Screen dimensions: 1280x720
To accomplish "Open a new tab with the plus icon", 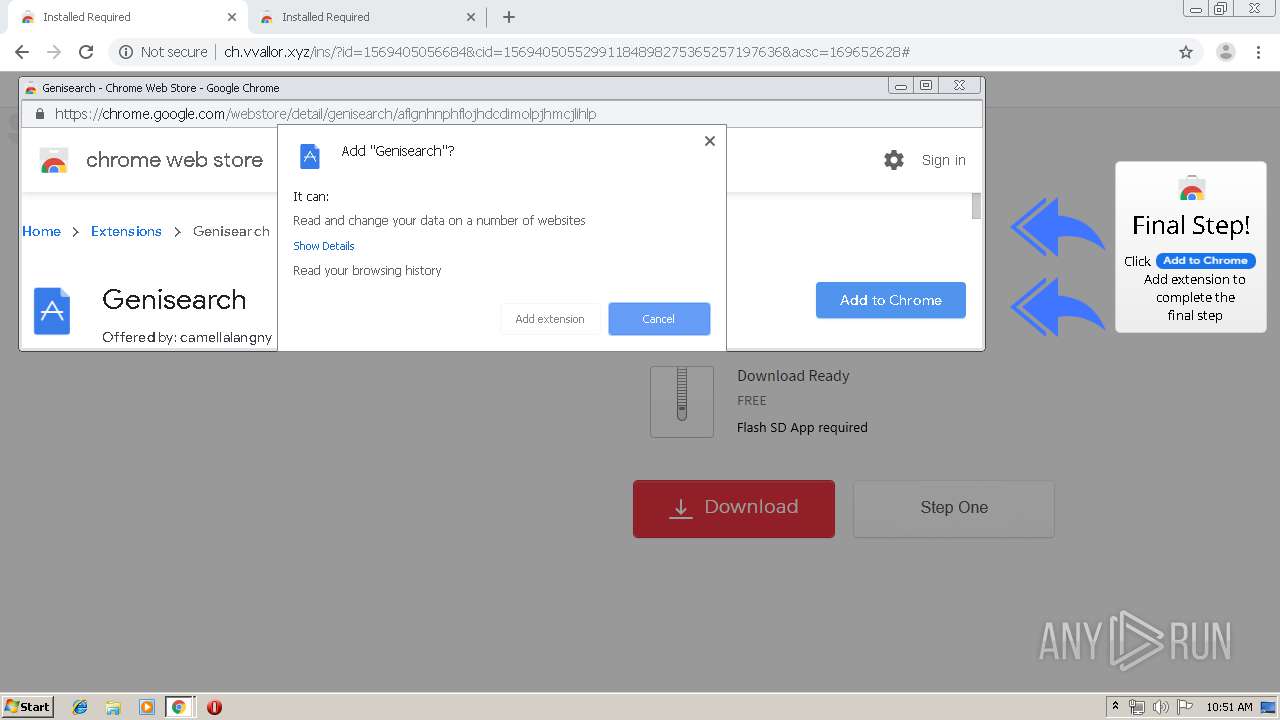I will click(x=509, y=17).
